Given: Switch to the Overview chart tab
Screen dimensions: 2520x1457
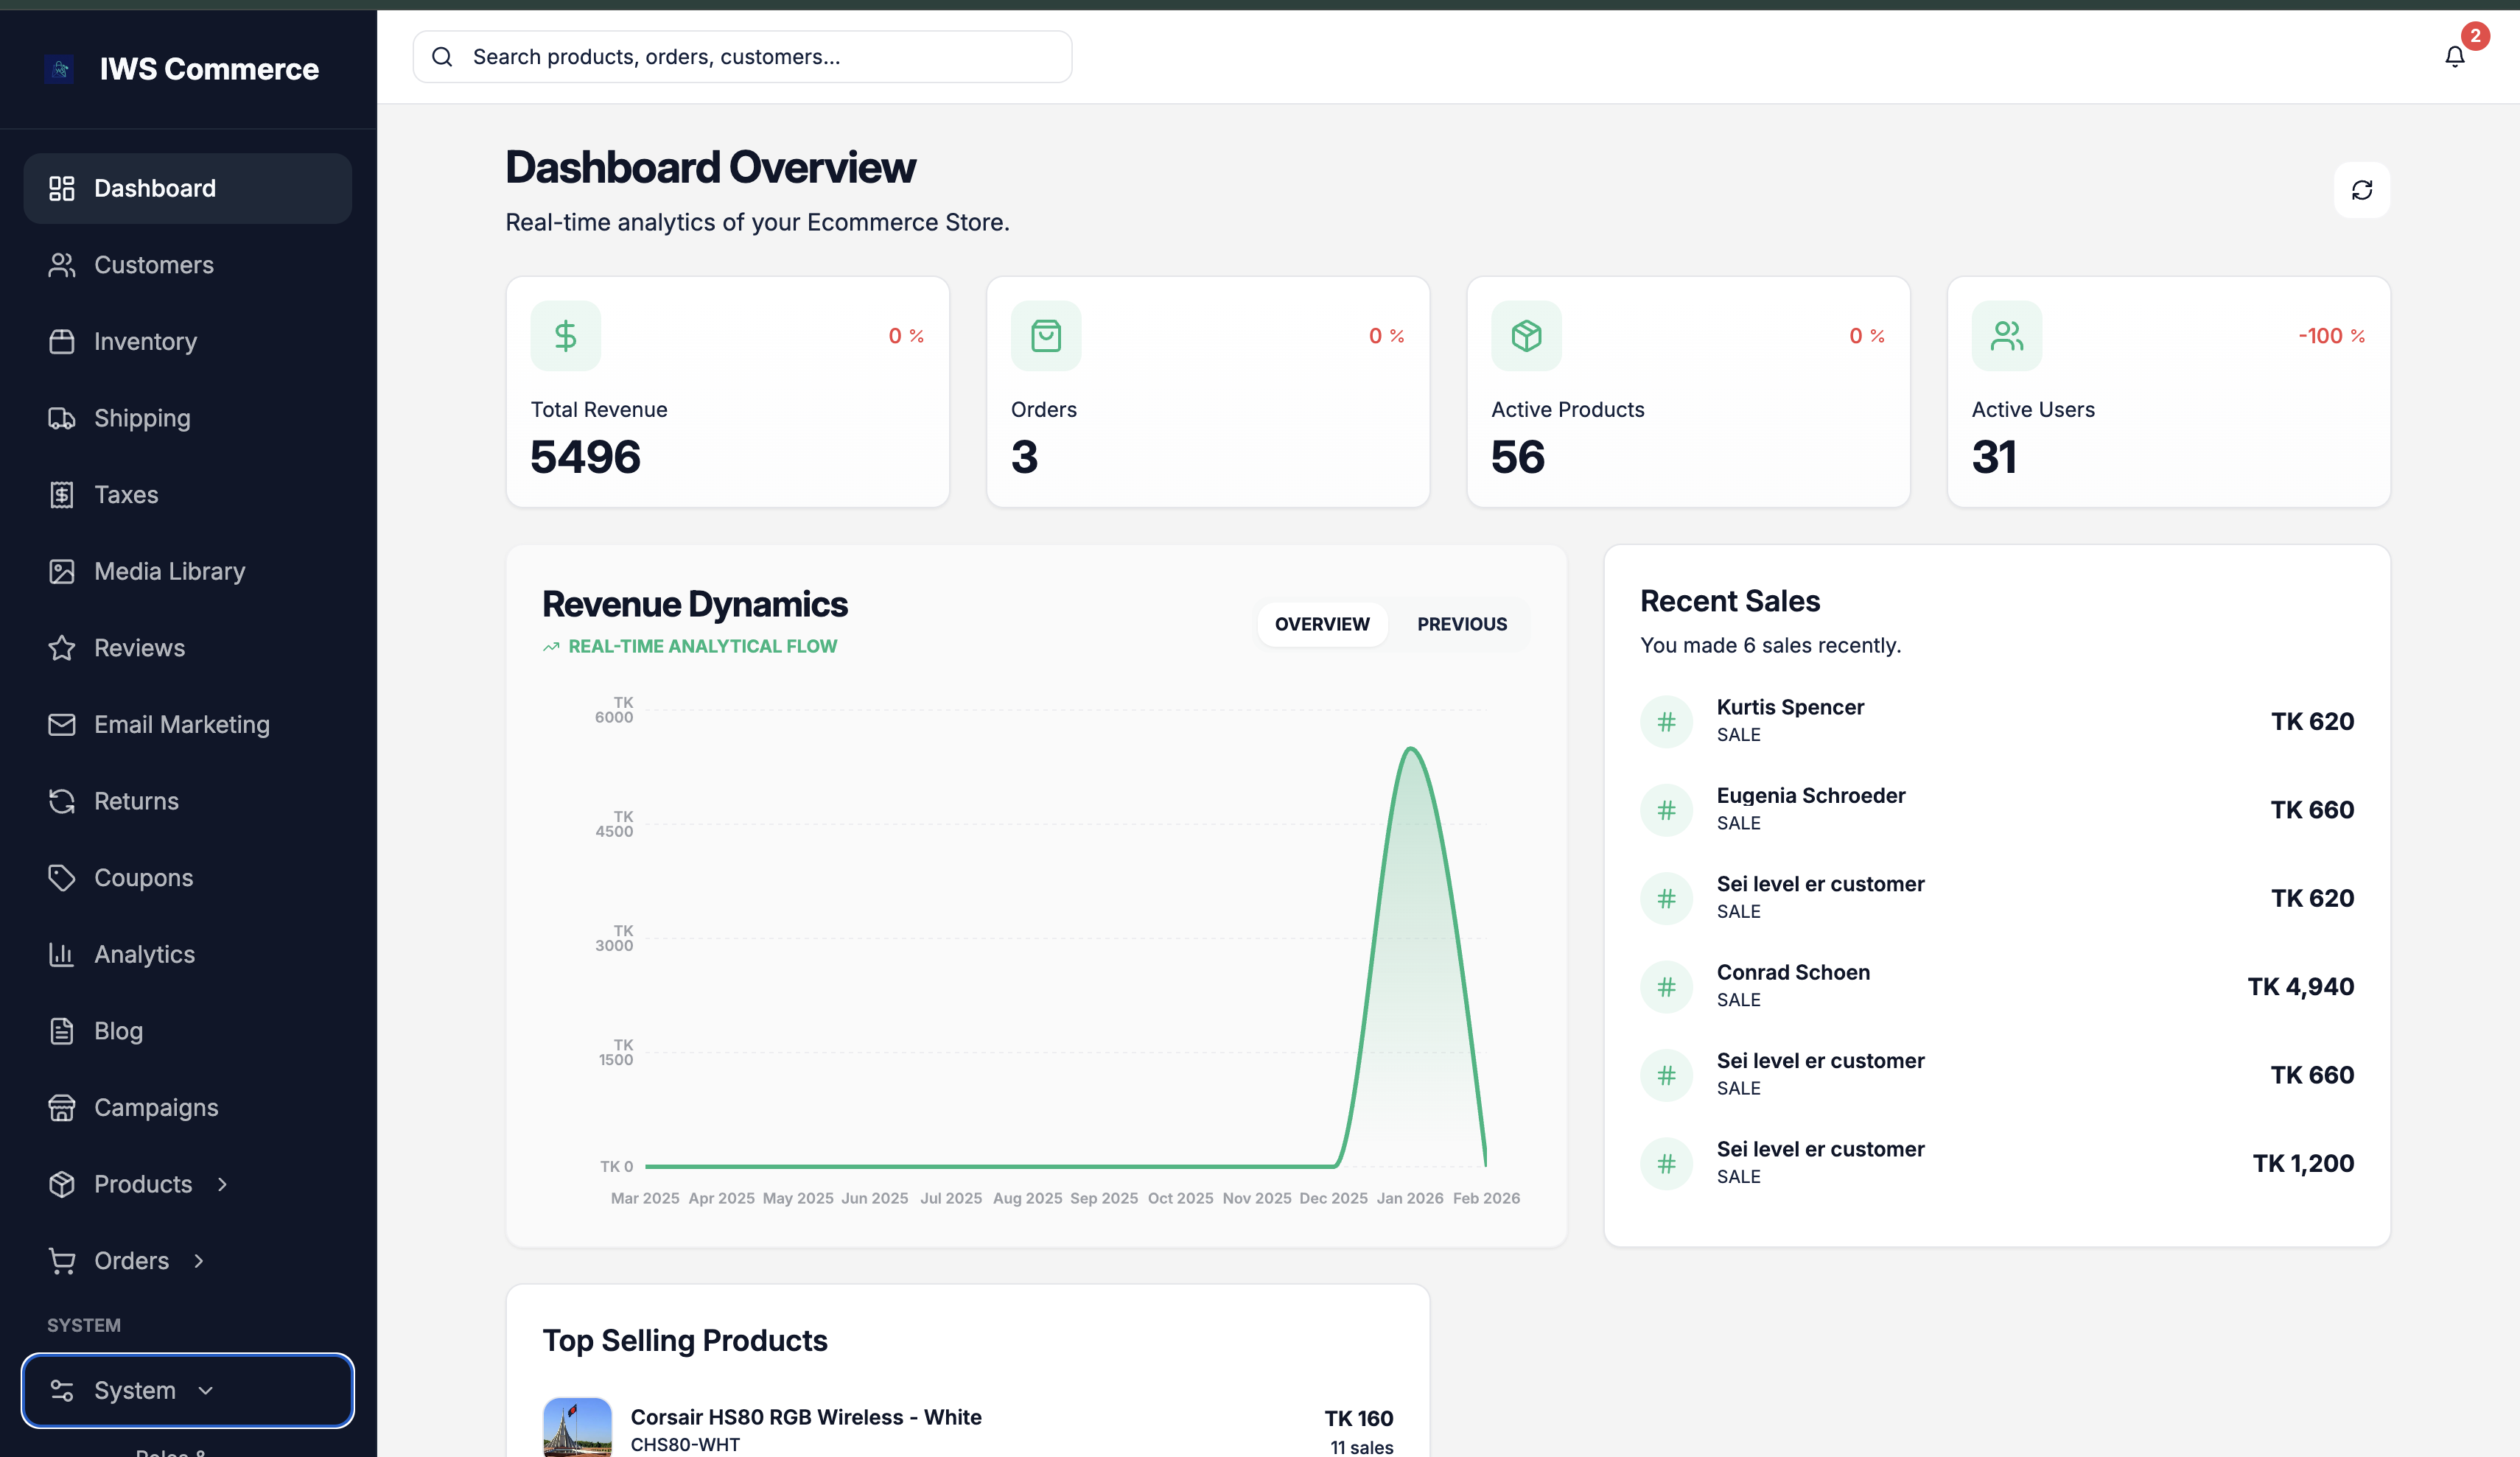Looking at the screenshot, I should click(x=1321, y=624).
